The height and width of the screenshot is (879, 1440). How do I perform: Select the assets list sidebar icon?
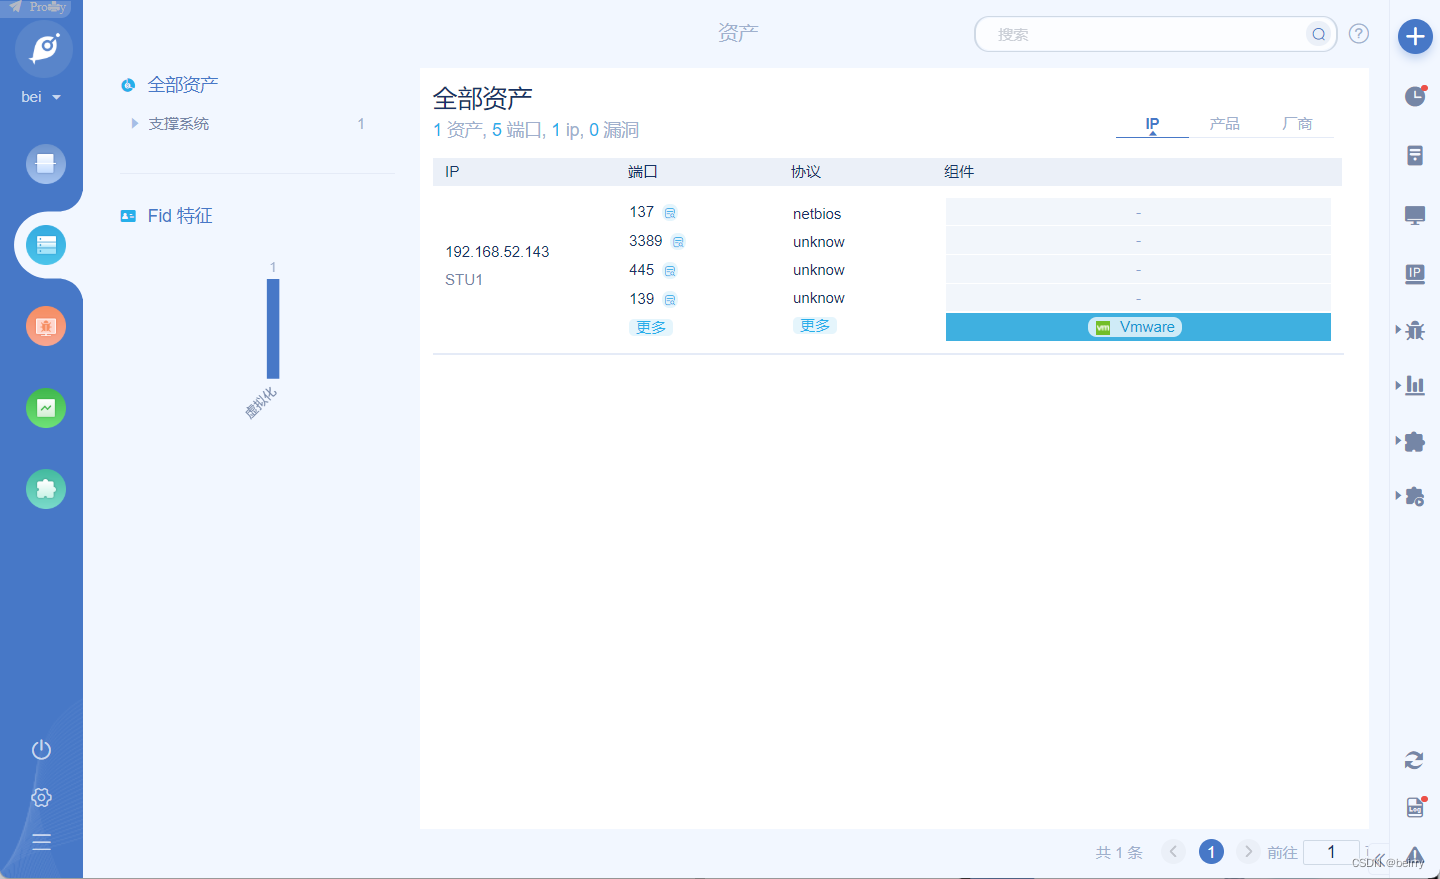tap(46, 245)
